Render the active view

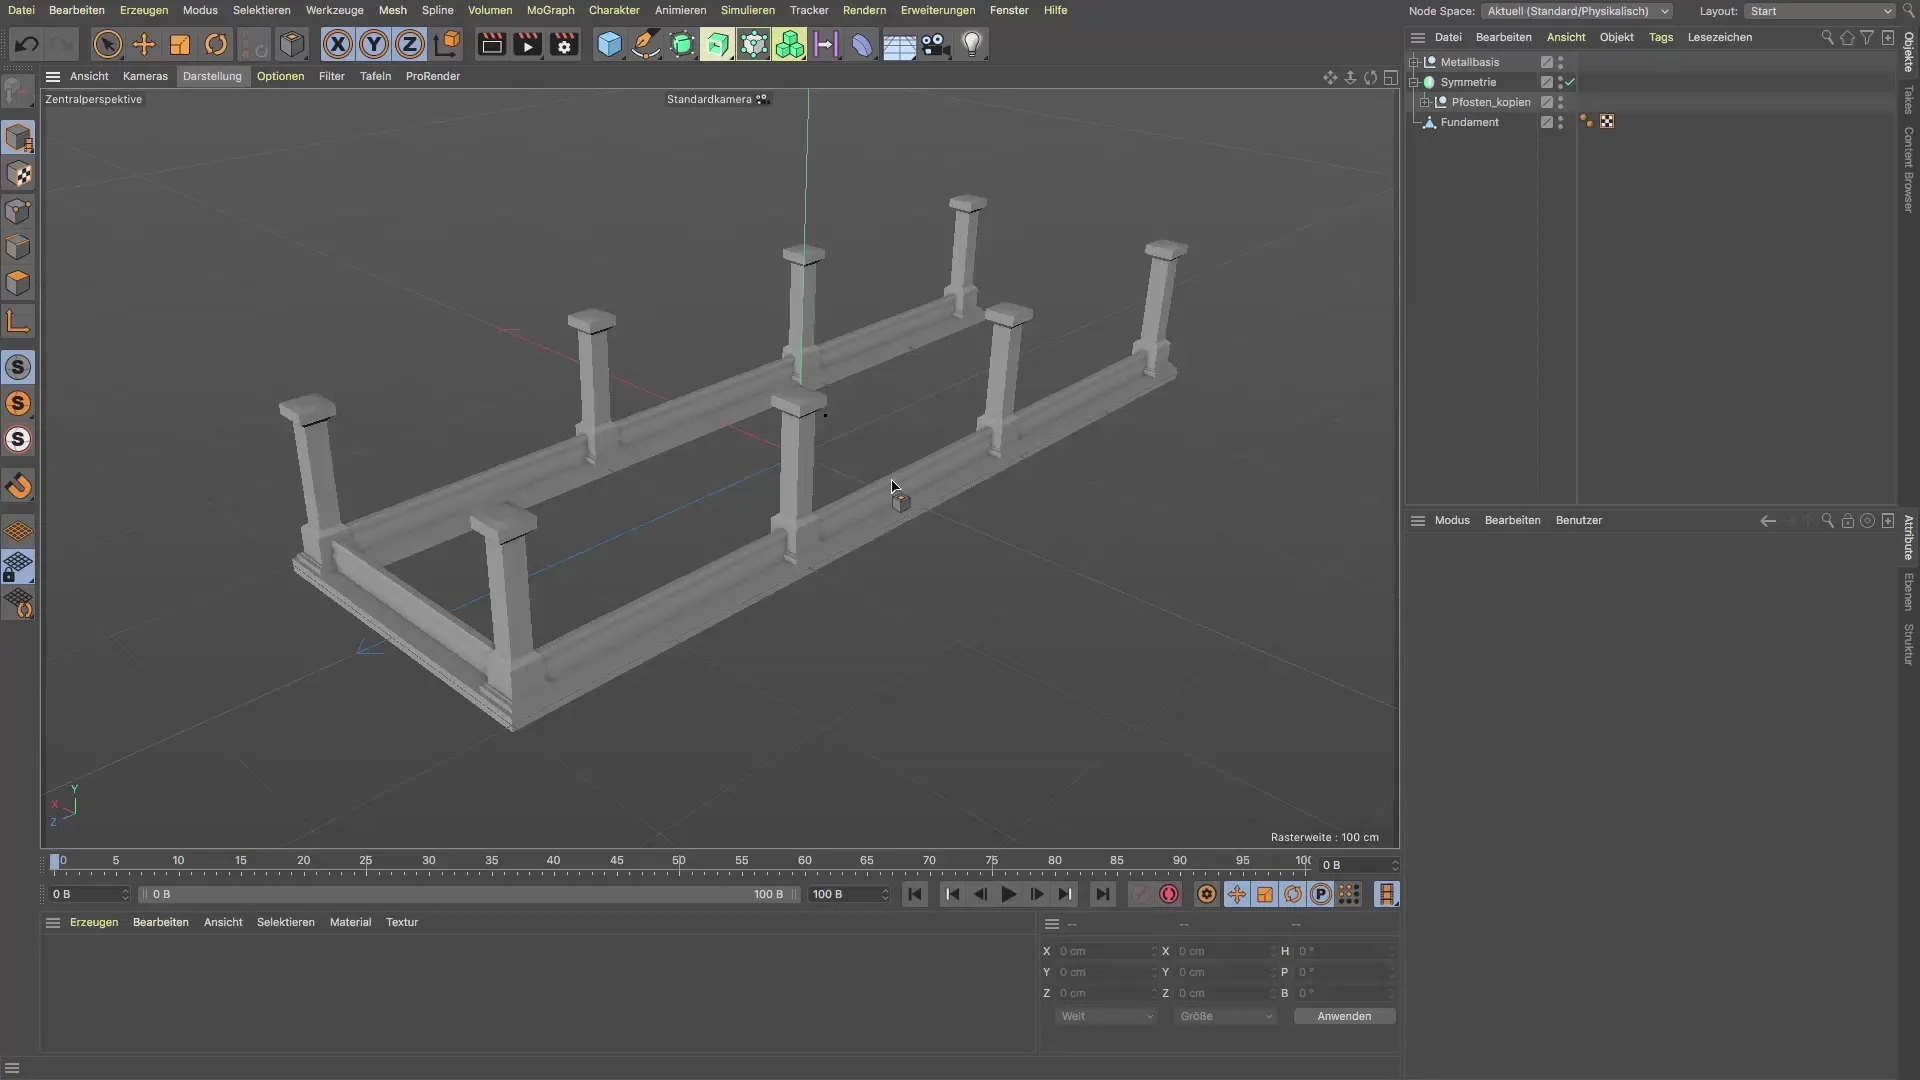point(491,44)
